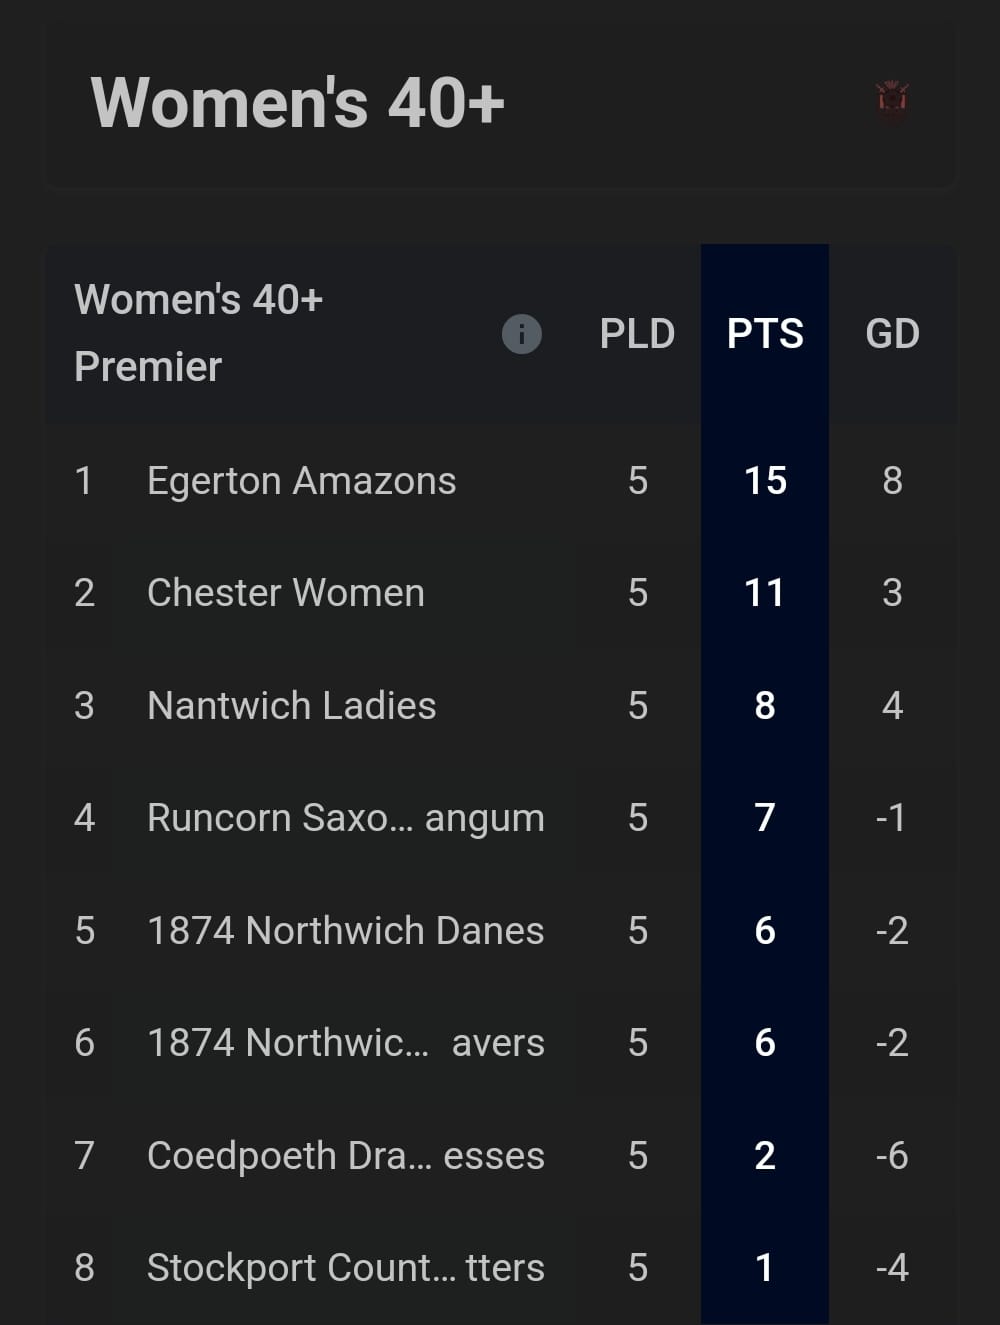Click Coedpoeth's goal difference of -6
This screenshot has height=1325, width=1000.
pos(892,1156)
